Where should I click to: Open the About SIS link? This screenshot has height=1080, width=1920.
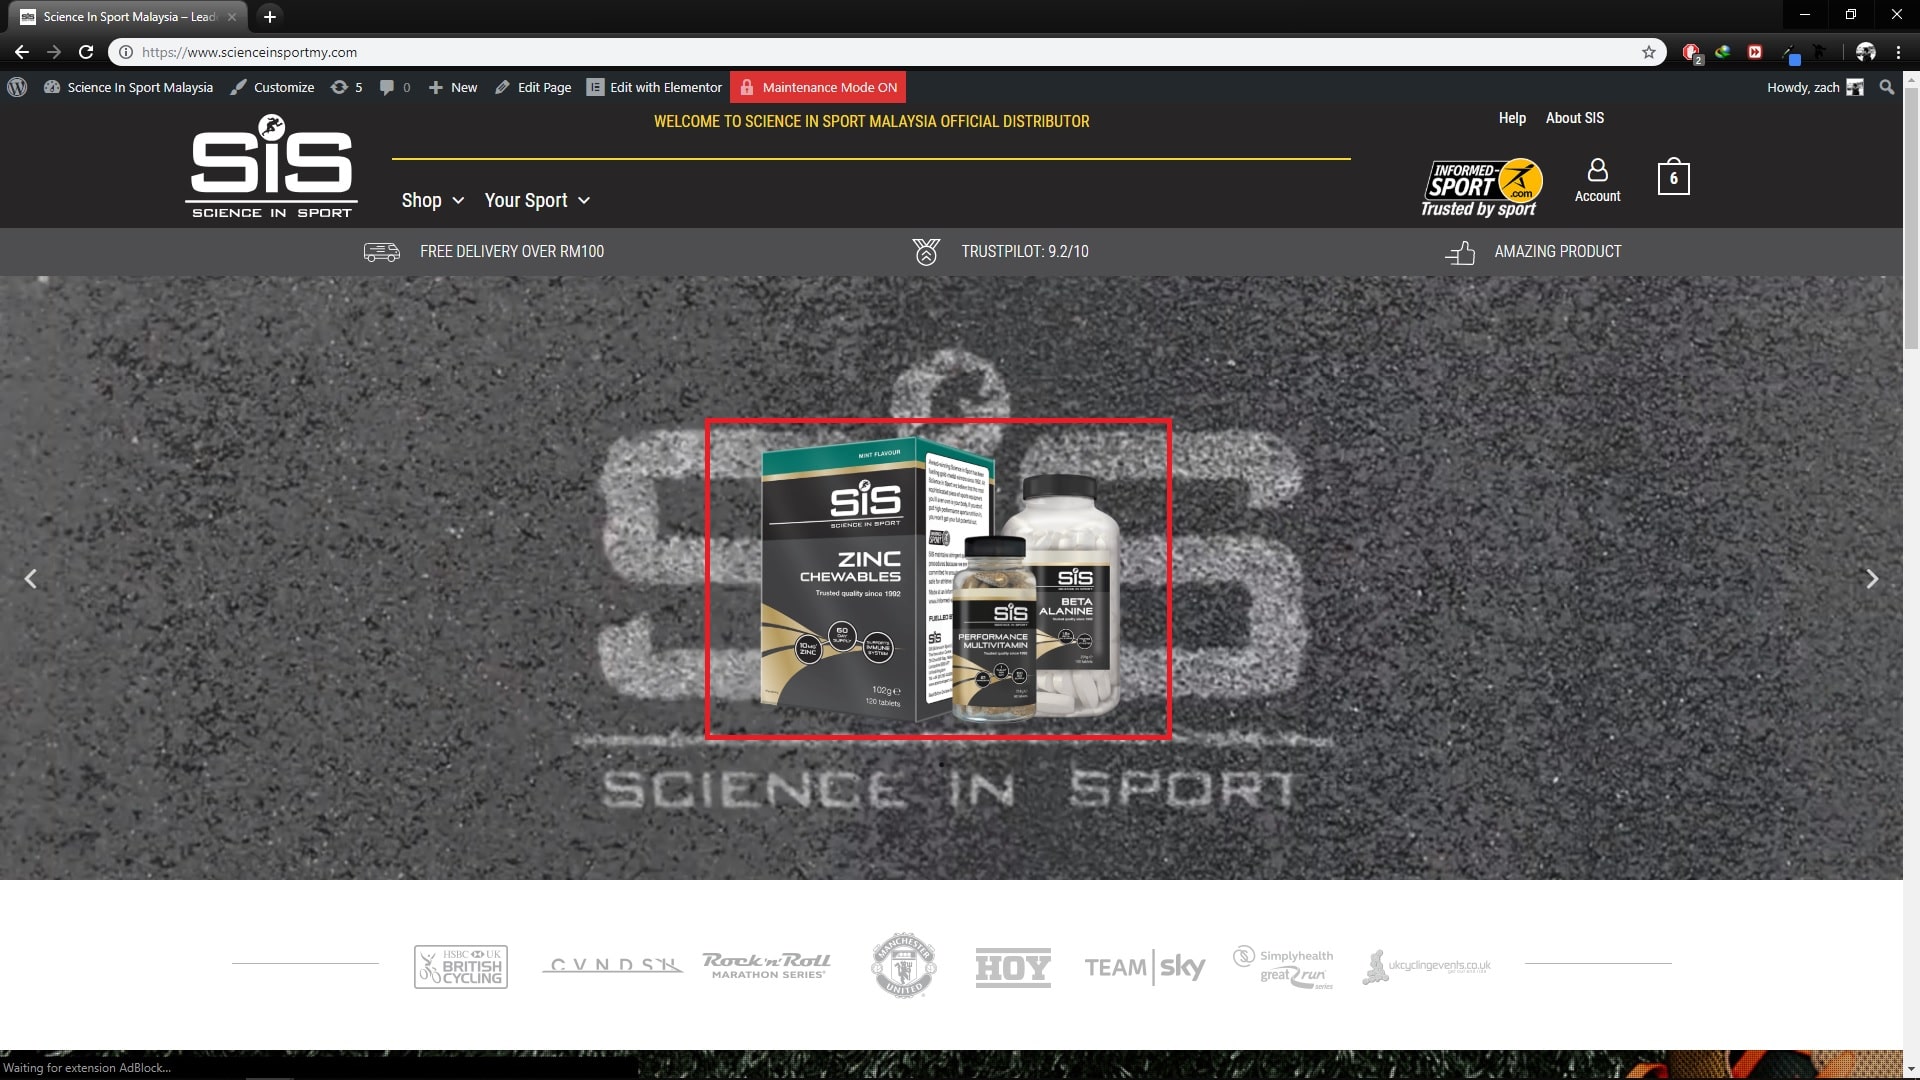pyautogui.click(x=1574, y=118)
